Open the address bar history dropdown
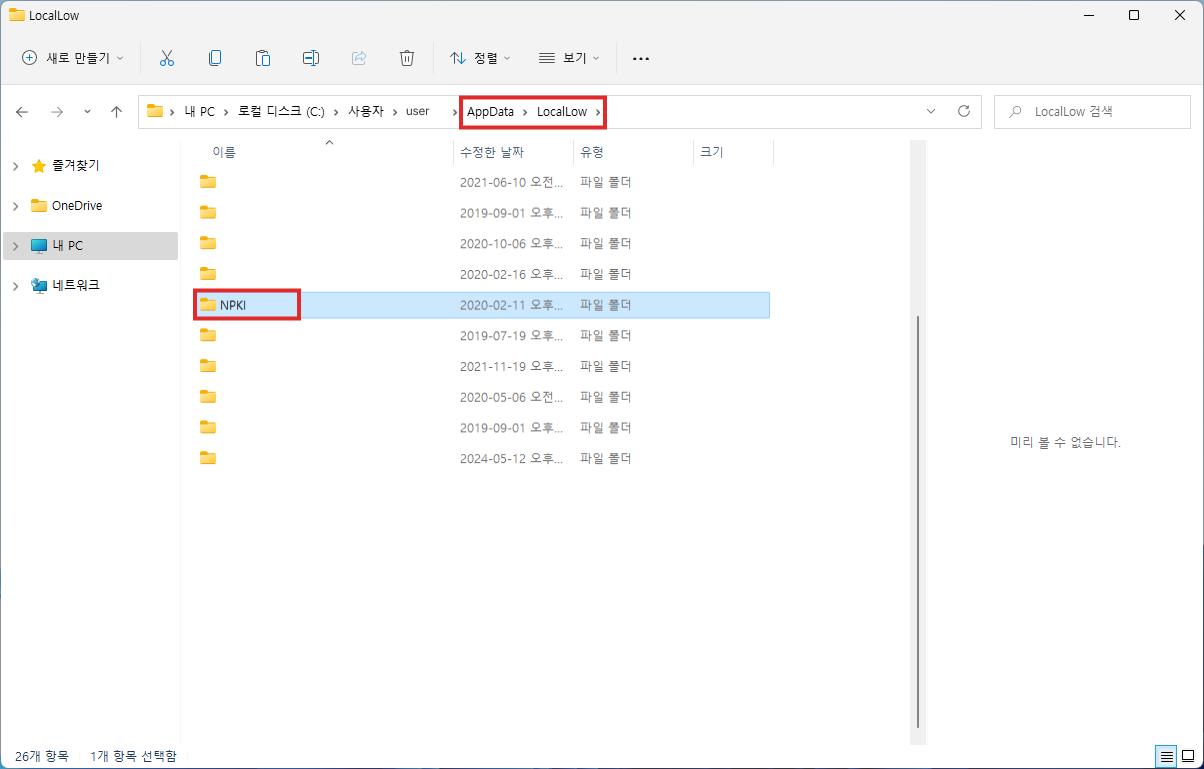 click(x=932, y=111)
